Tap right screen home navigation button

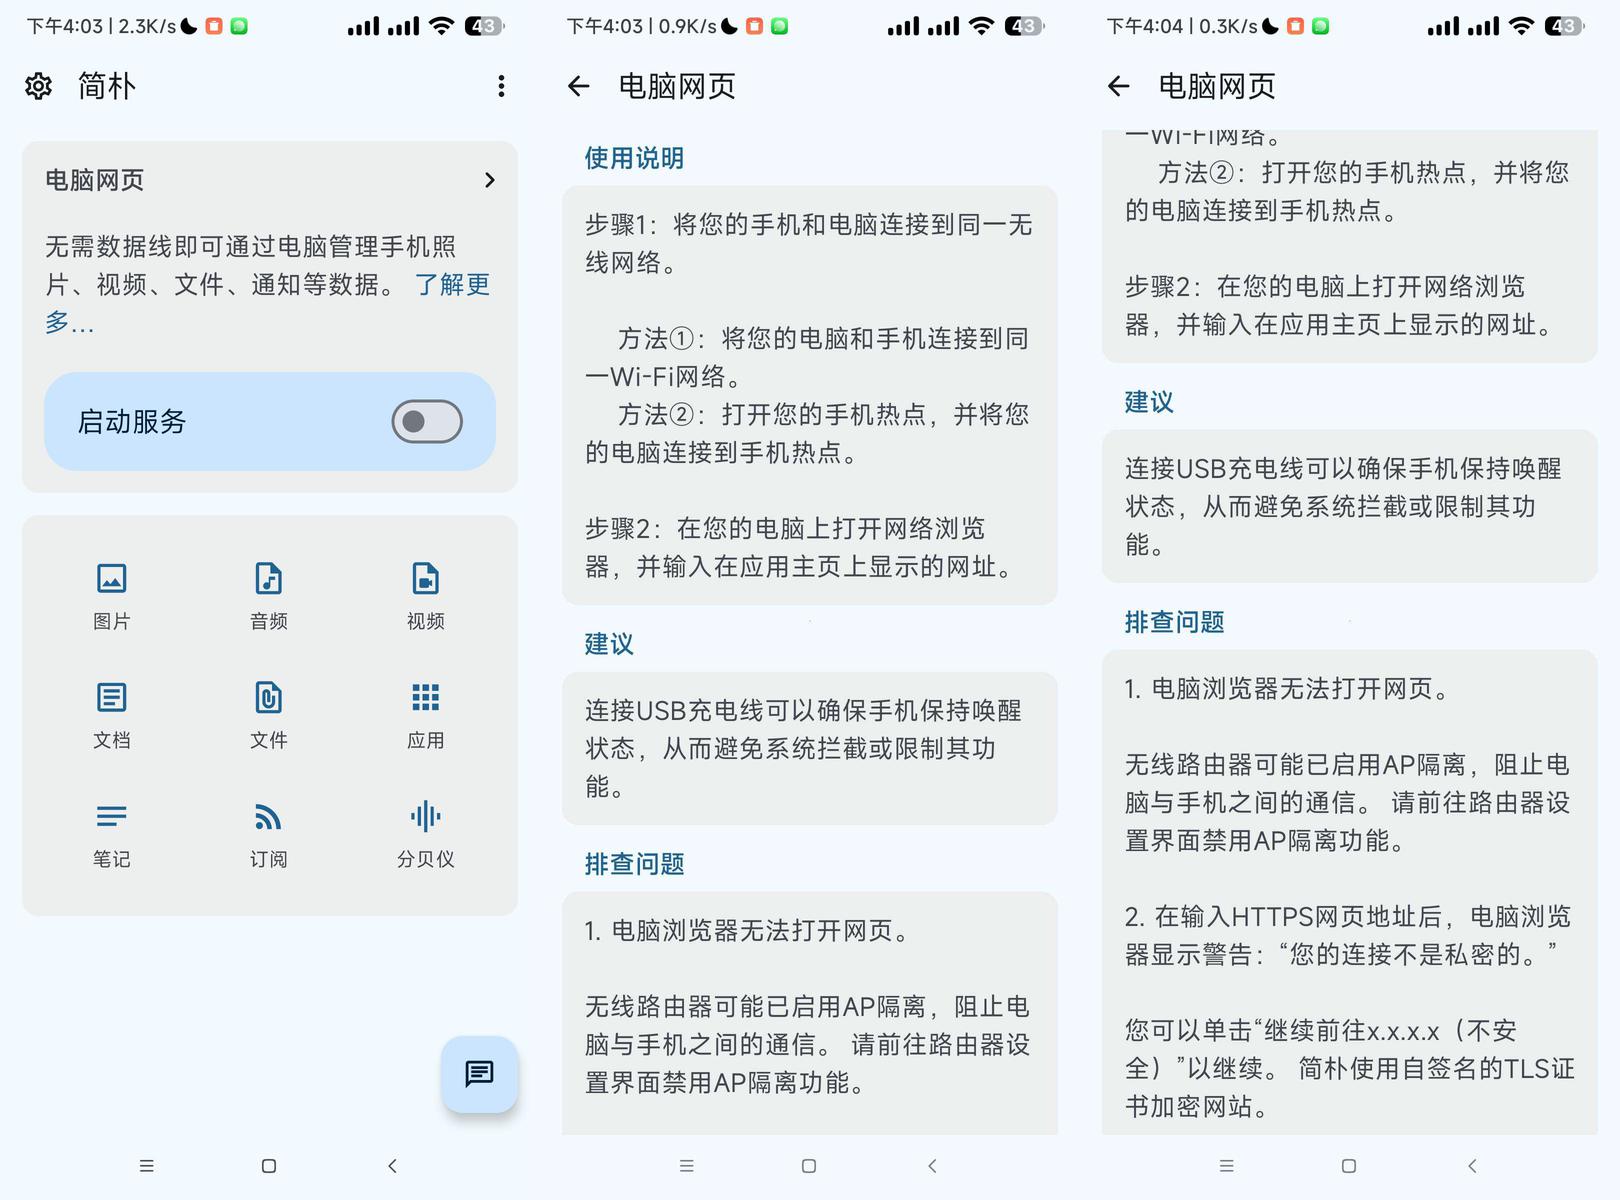coord(1349,1166)
